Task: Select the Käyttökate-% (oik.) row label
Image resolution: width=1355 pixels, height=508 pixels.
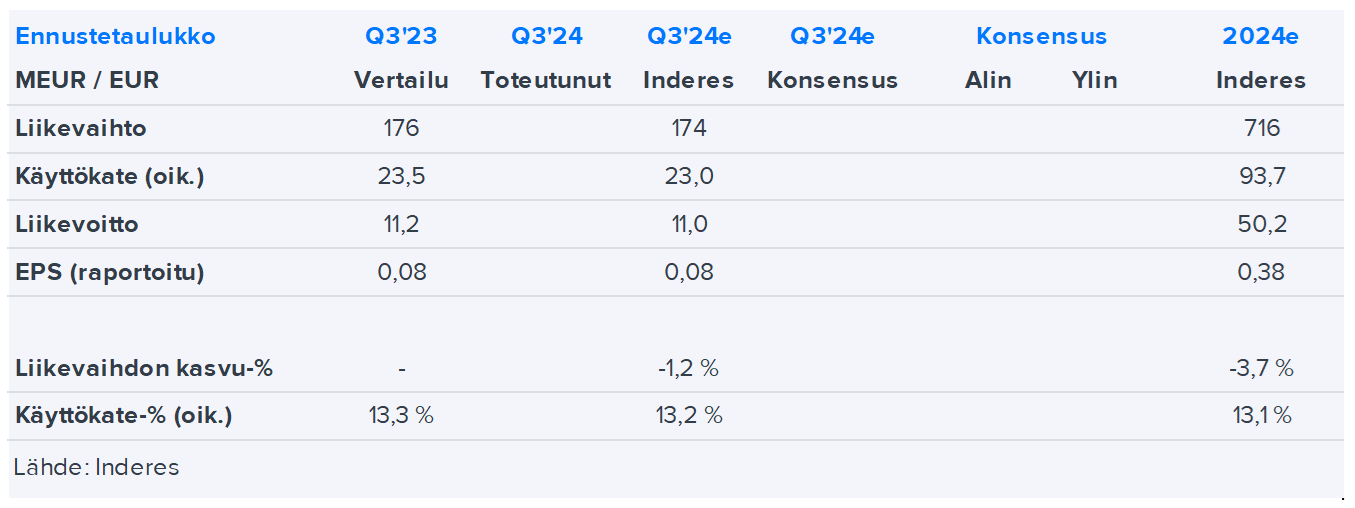Action: click(x=124, y=416)
